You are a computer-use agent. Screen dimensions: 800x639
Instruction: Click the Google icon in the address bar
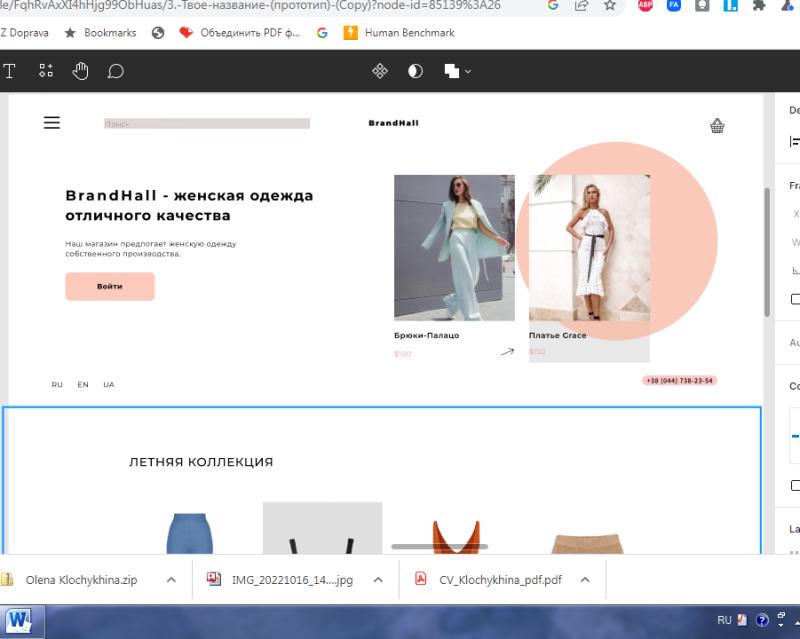pos(553,6)
